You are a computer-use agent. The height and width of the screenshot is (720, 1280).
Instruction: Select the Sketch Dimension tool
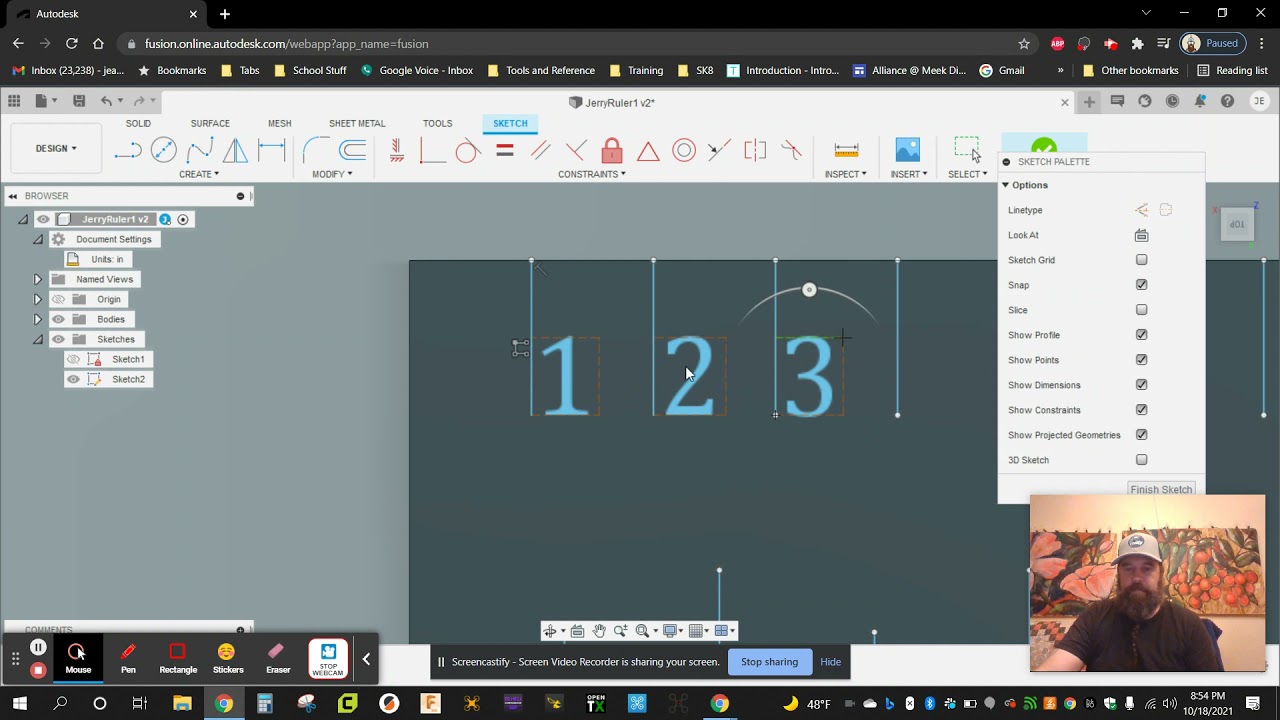tap(272, 151)
